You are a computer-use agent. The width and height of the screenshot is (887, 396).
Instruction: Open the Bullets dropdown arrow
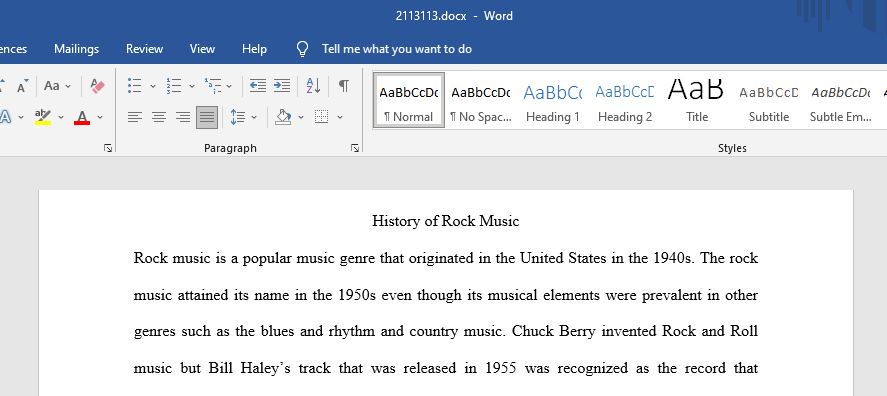(x=153, y=86)
